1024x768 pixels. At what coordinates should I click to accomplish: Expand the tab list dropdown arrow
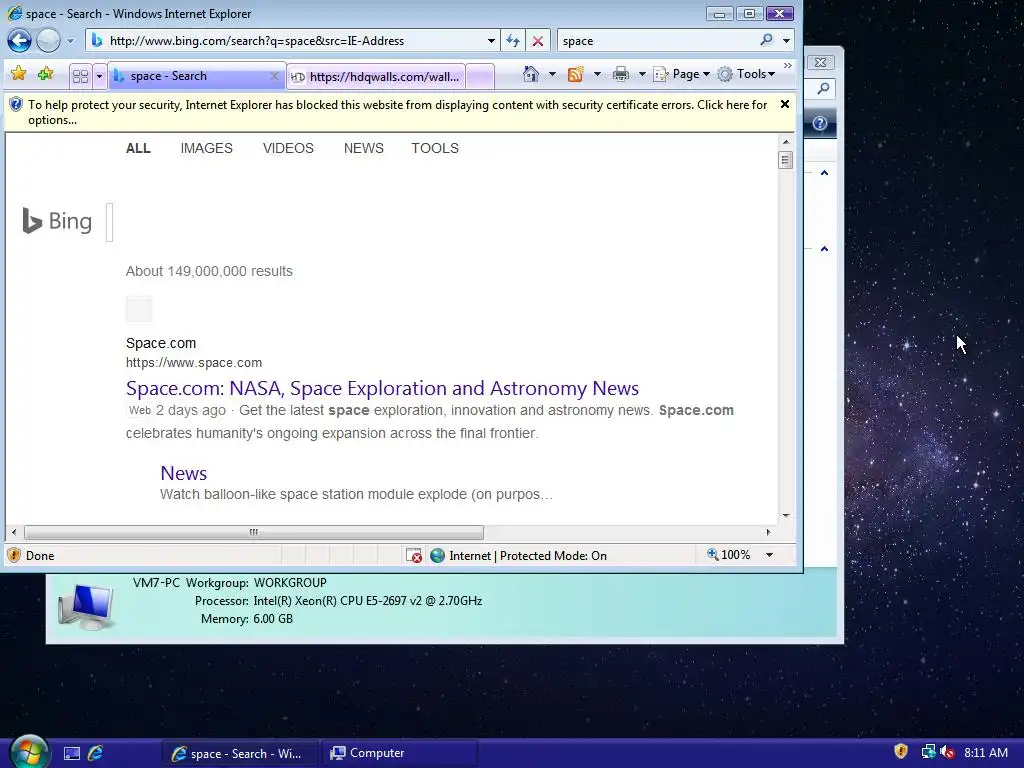(x=99, y=76)
